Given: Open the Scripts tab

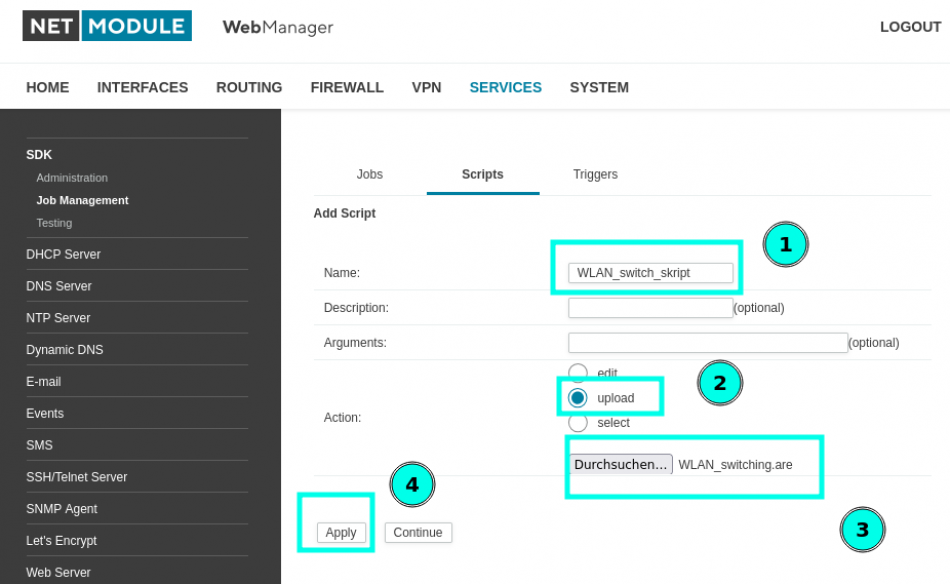Looking at the screenshot, I should (483, 174).
